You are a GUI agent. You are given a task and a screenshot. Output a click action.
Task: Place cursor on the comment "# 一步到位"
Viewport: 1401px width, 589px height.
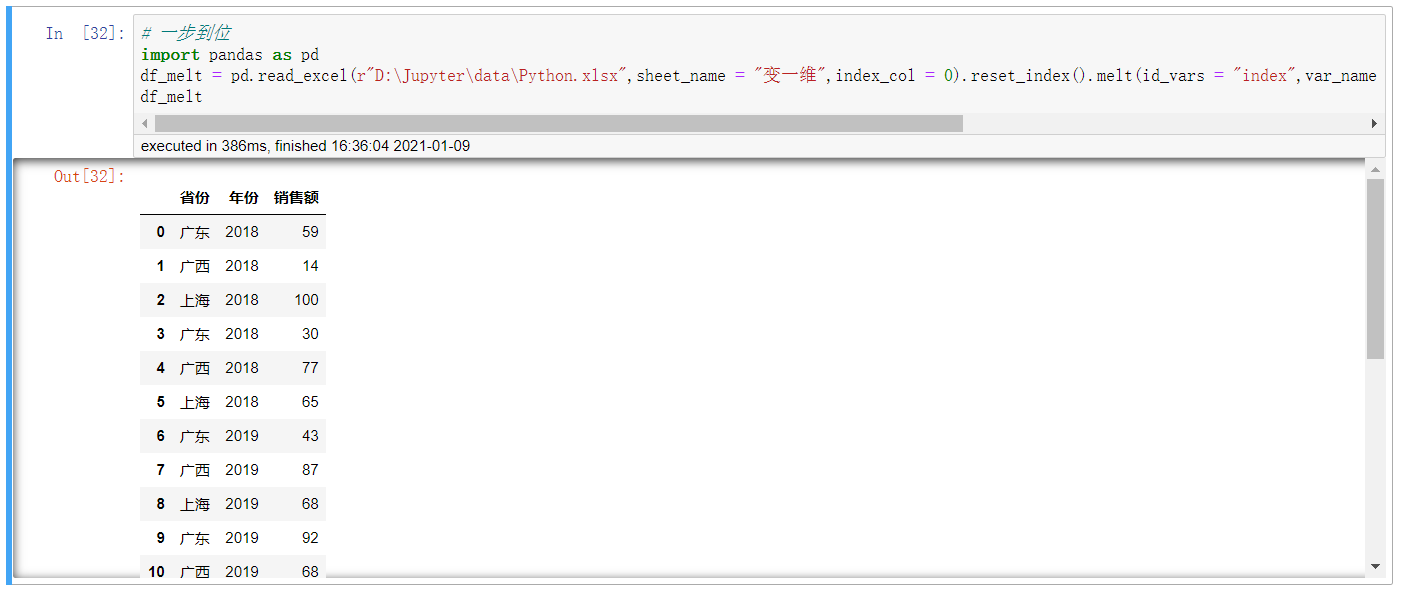click(x=186, y=33)
